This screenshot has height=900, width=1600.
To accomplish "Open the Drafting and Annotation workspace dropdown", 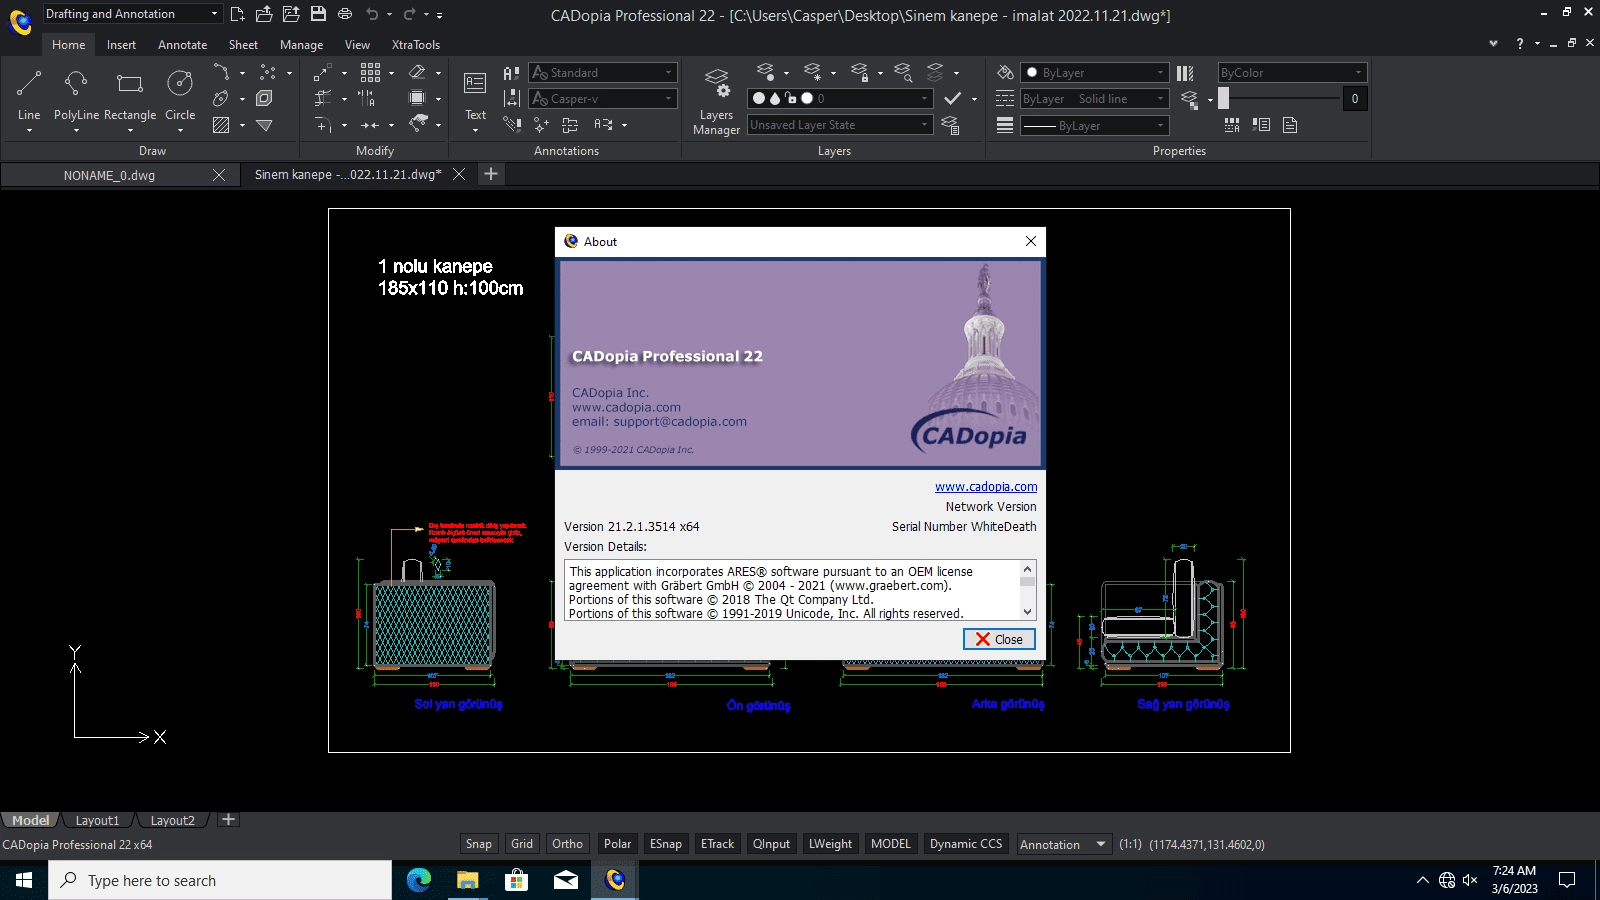I will [x=131, y=14].
